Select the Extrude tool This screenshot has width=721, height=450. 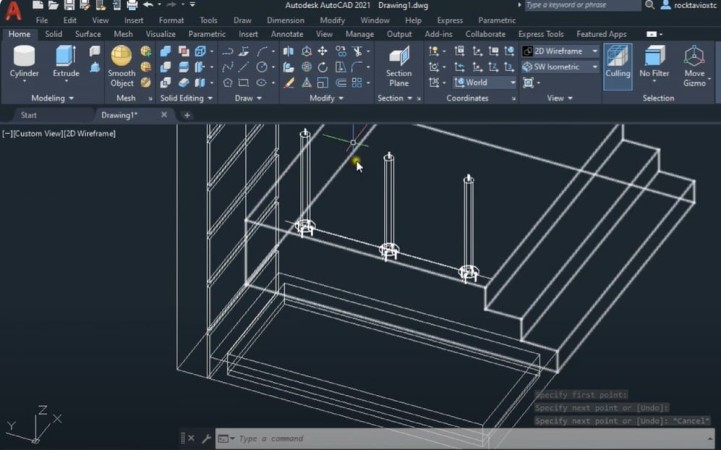coord(66,62)
